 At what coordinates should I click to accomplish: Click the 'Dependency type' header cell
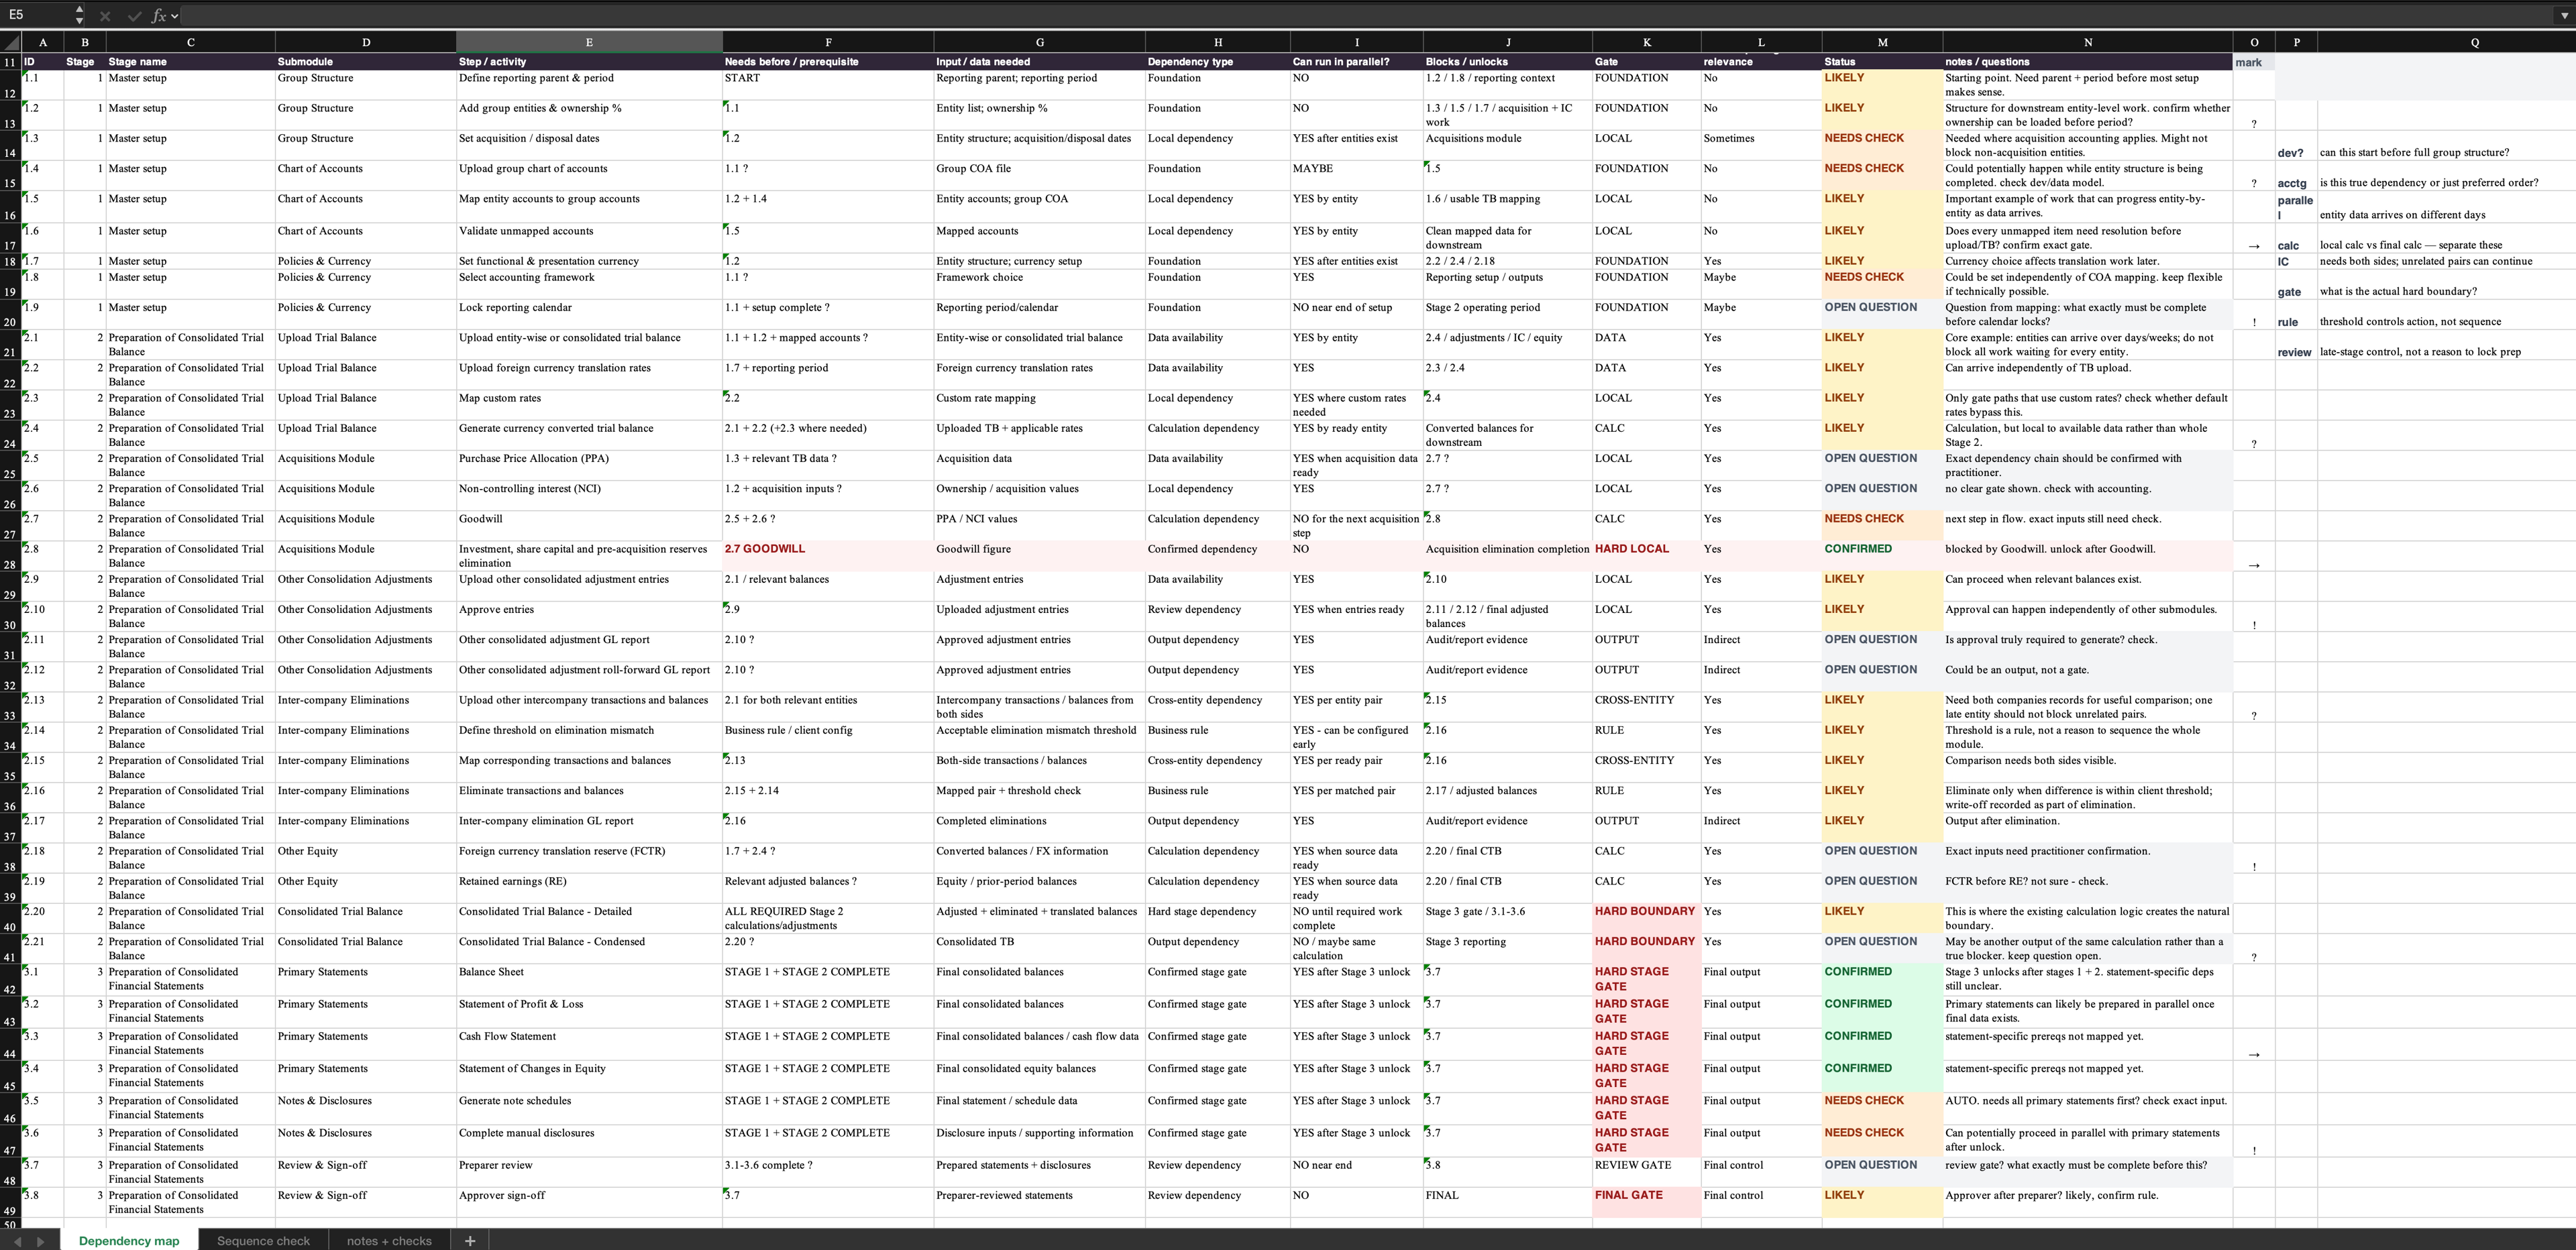pos(1217,62)
